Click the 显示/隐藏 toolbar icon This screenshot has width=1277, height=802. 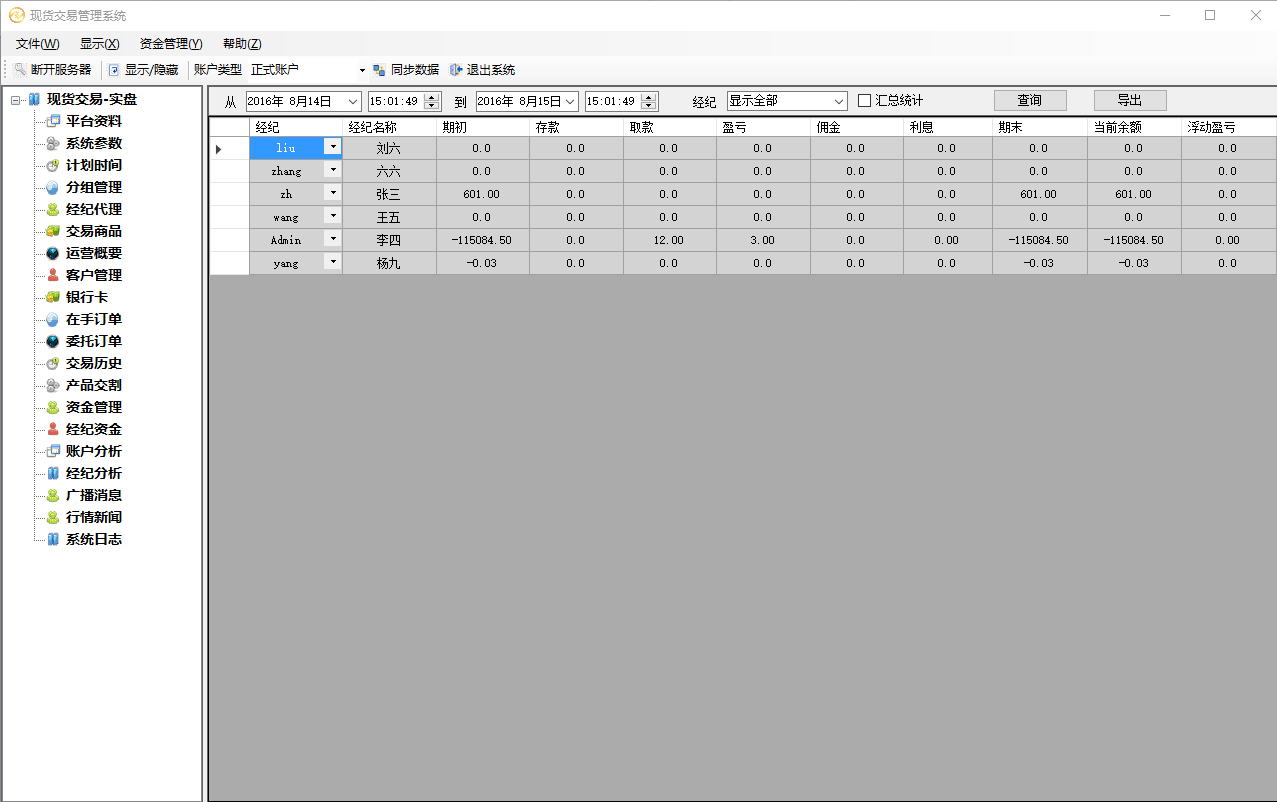(114, 70)
